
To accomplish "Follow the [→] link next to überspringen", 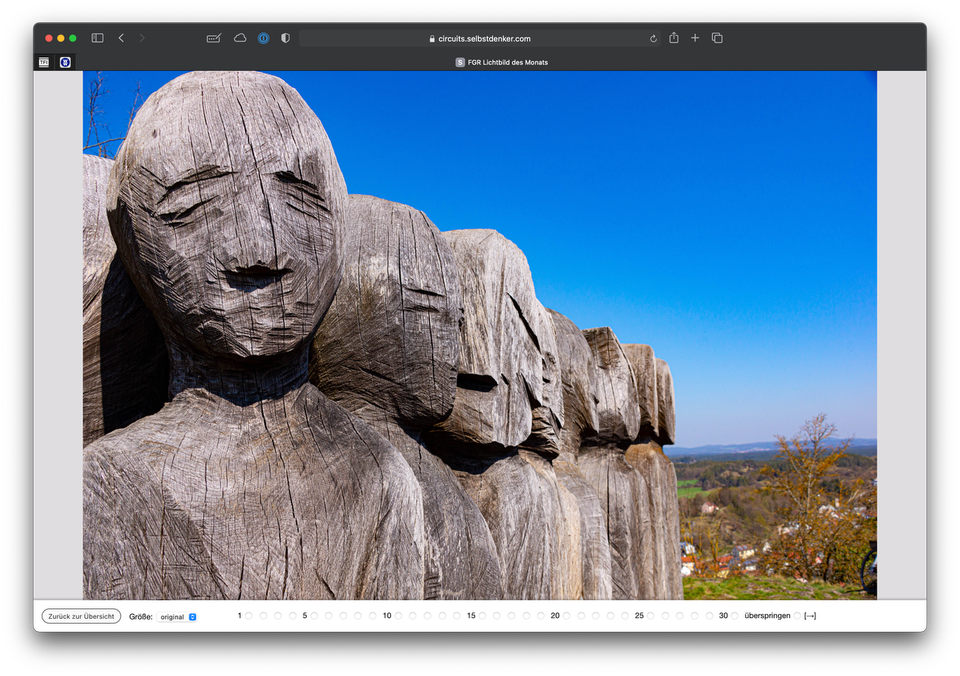I will (810, 616).
